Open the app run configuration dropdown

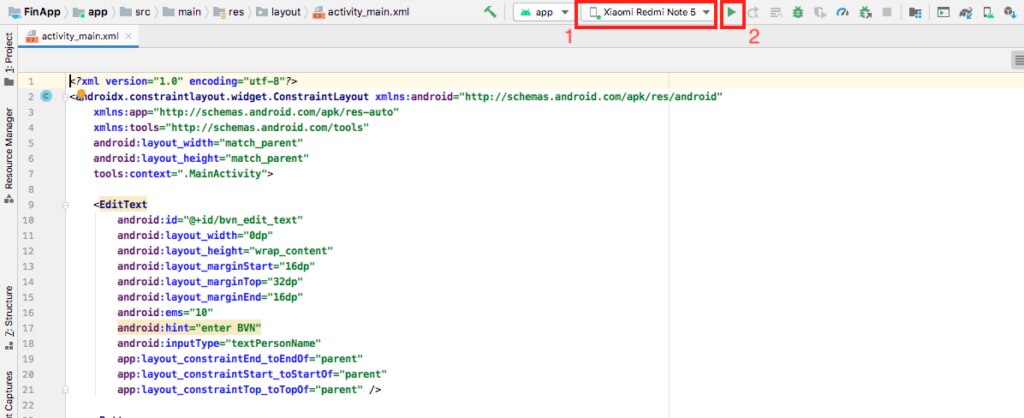(544, 12)
